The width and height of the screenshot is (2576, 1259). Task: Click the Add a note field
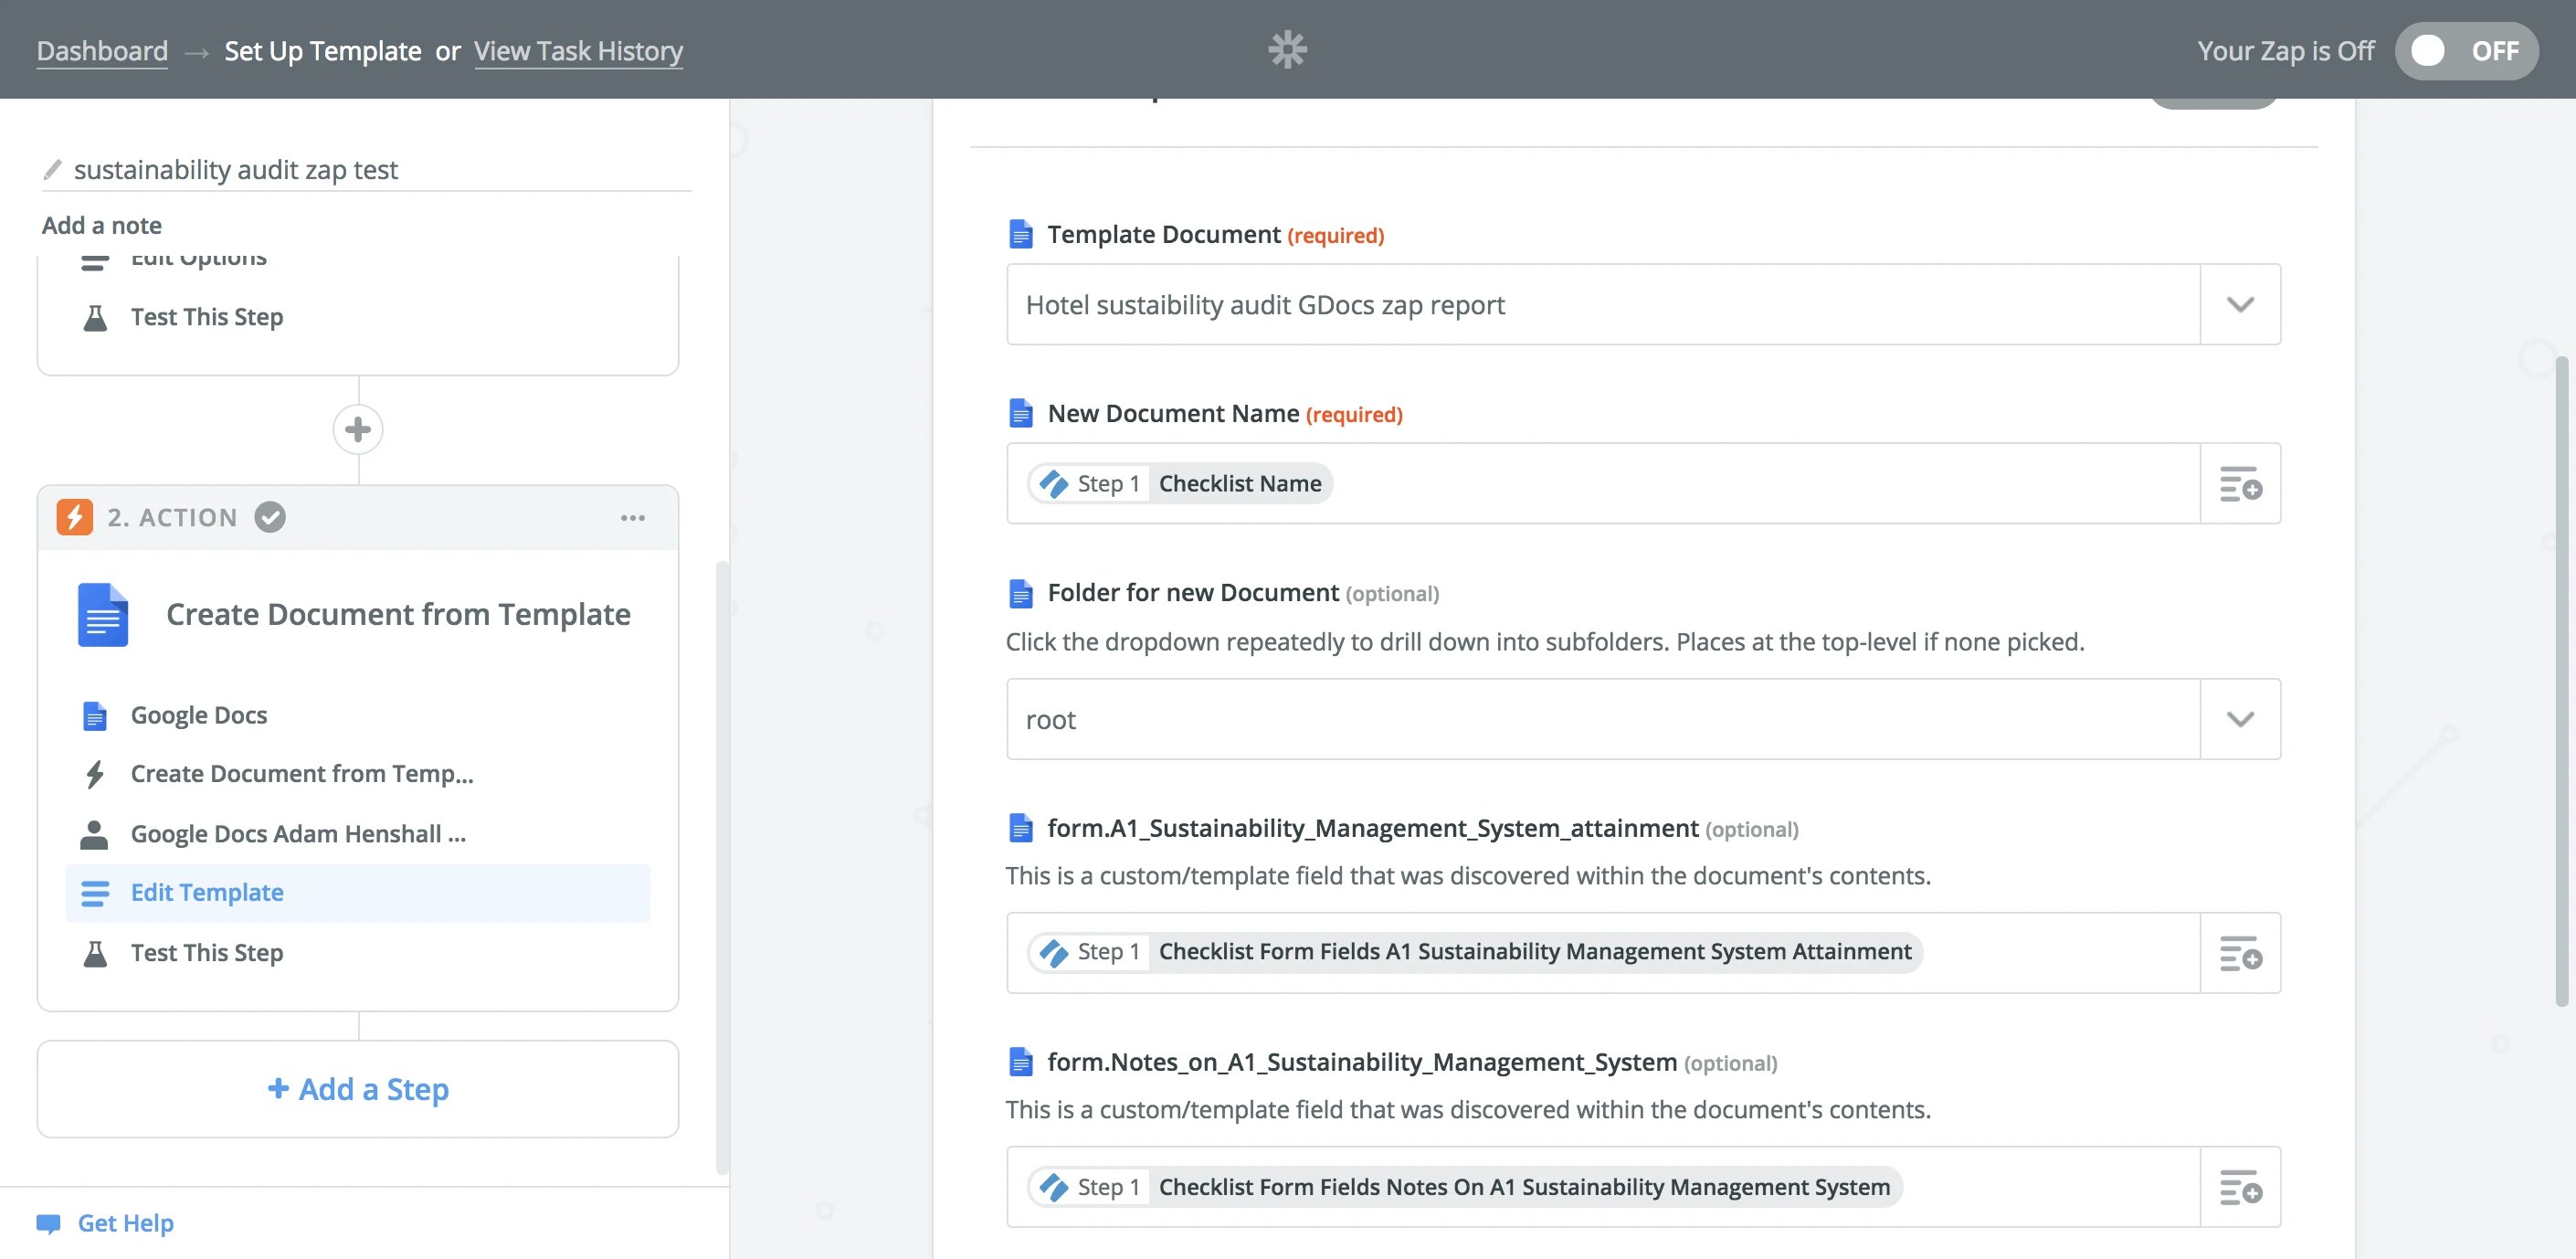(x=102, y=226)
